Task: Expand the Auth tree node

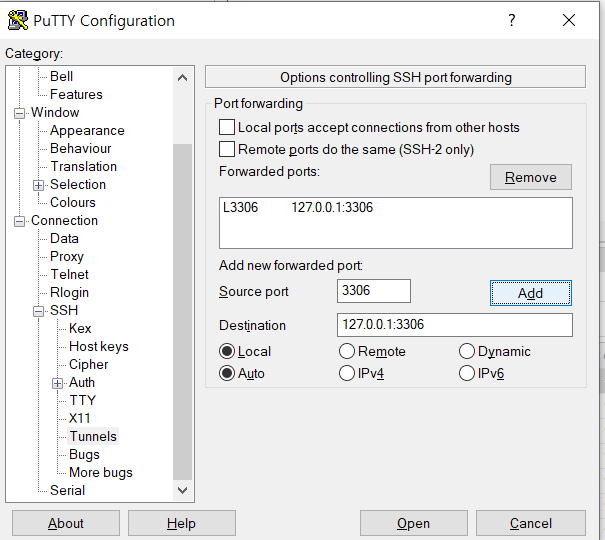Action: click(x=57, y=383)
